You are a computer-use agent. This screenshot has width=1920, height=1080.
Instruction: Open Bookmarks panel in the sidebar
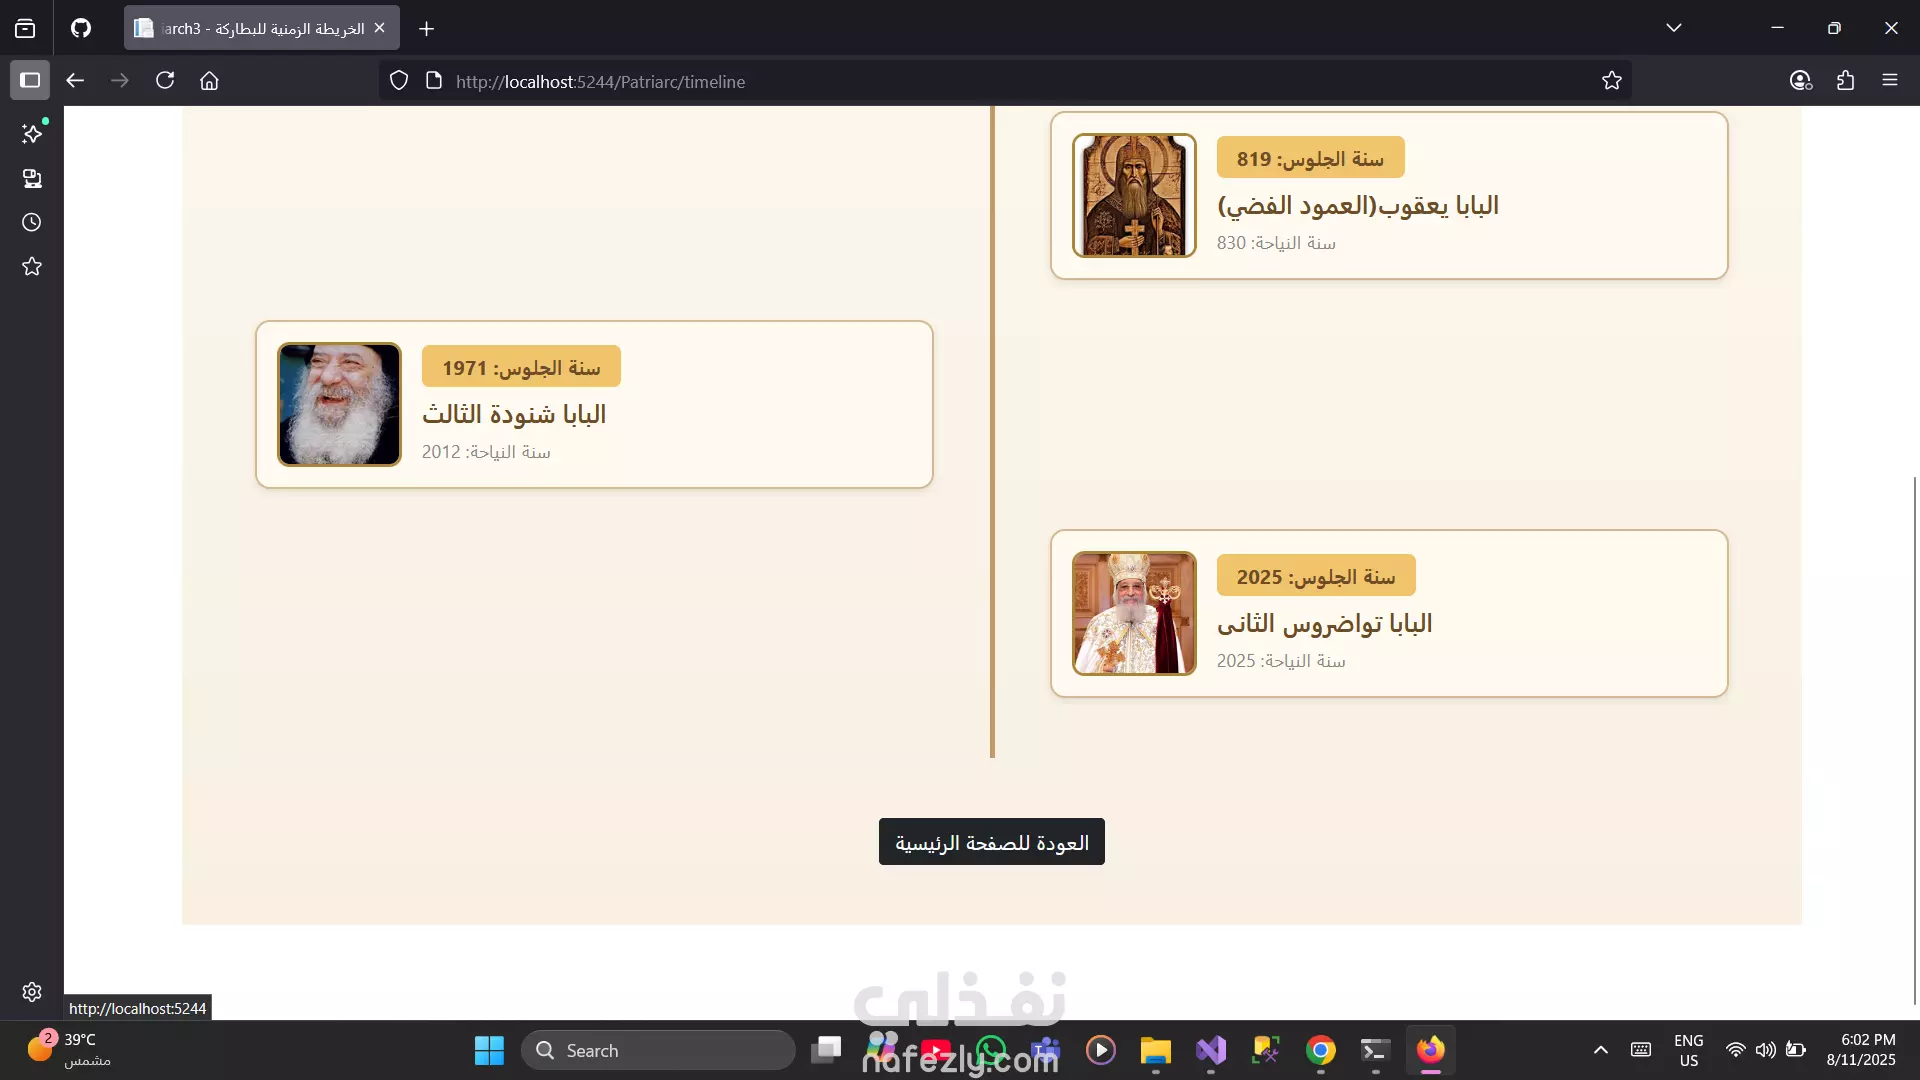pyautogui.click(x=32, y=266)
